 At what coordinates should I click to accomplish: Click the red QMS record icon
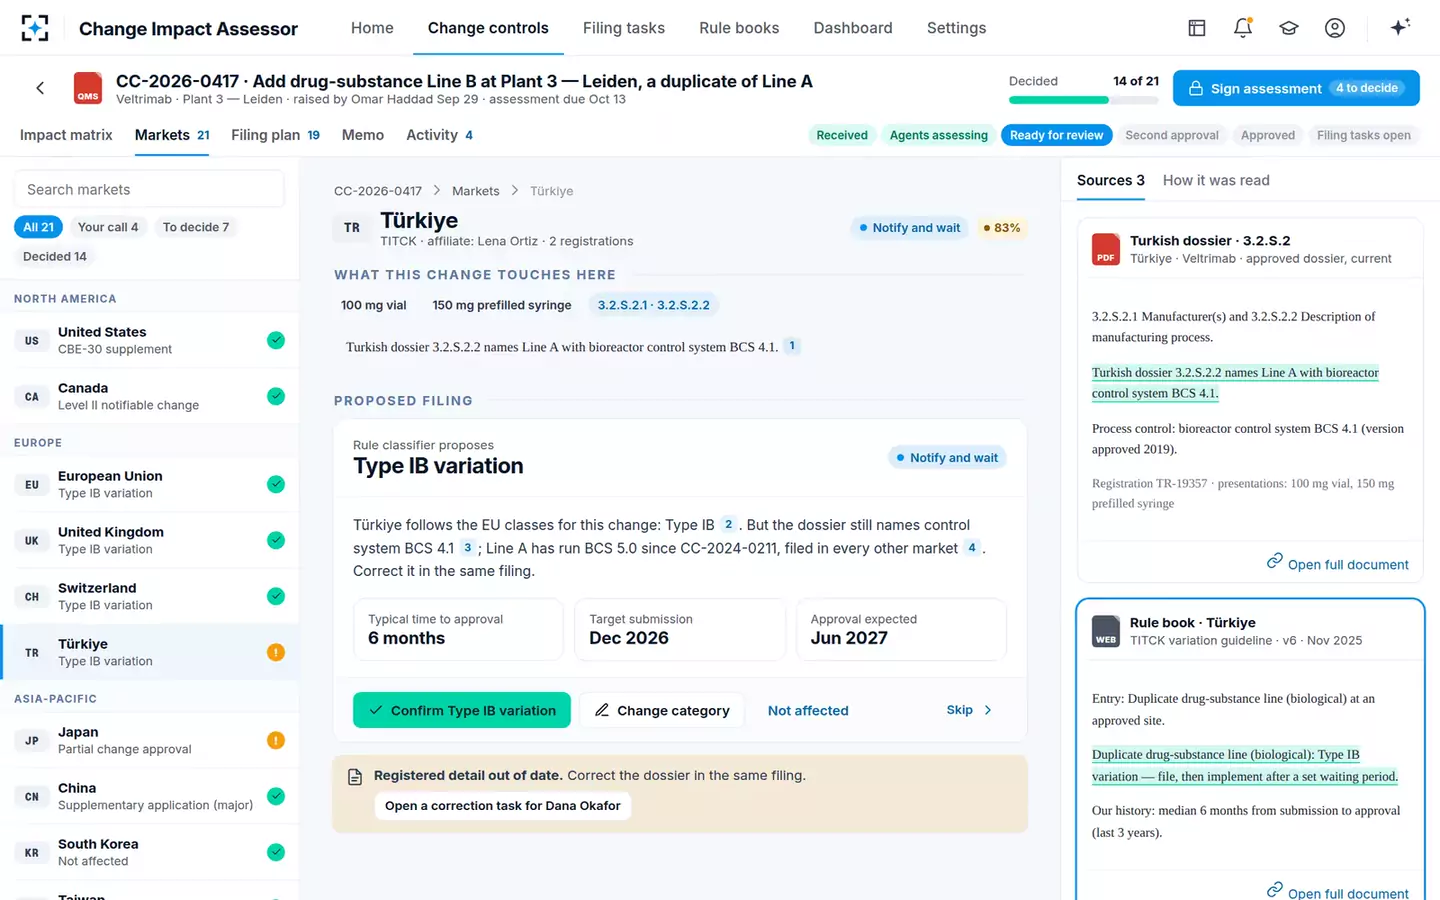coord(88,88)
